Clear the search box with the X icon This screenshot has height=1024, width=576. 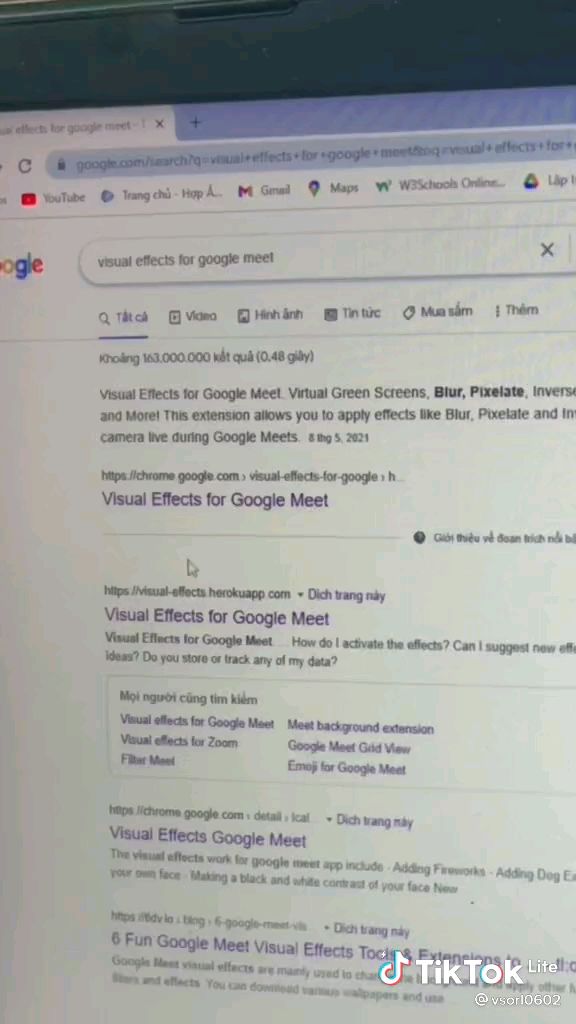[x=547, y=249]
